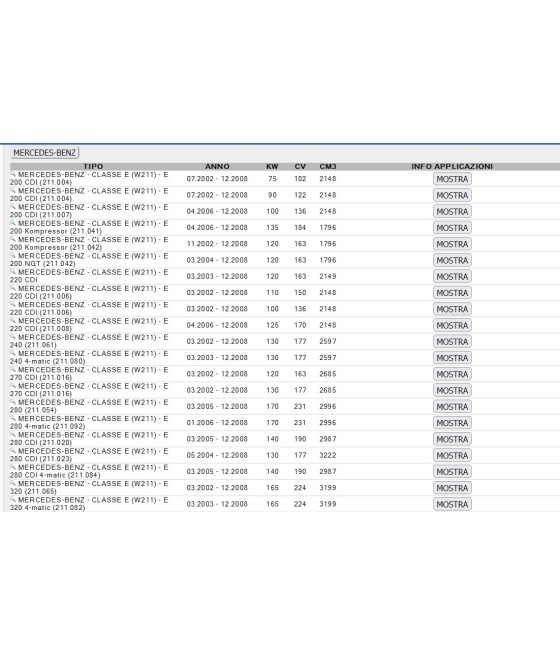Select date cell '01.2006 - 12.2008'
560x655 pixels.
(217, 423)
